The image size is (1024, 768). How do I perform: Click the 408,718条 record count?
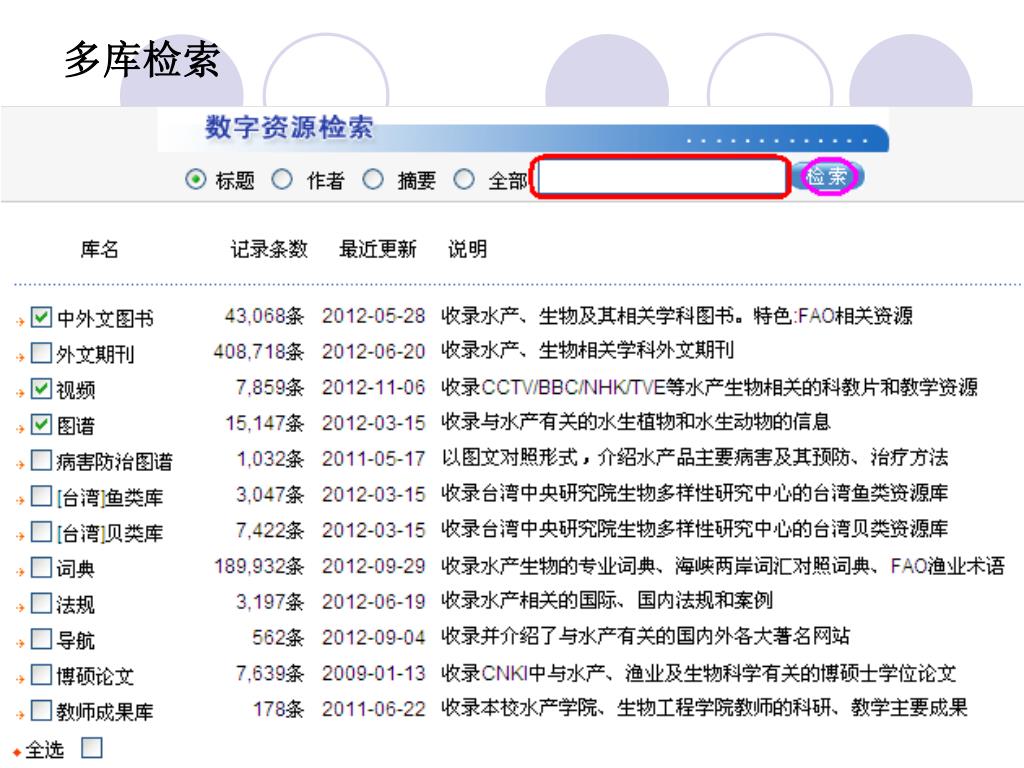pyautogui.click(x=259, y=351)
